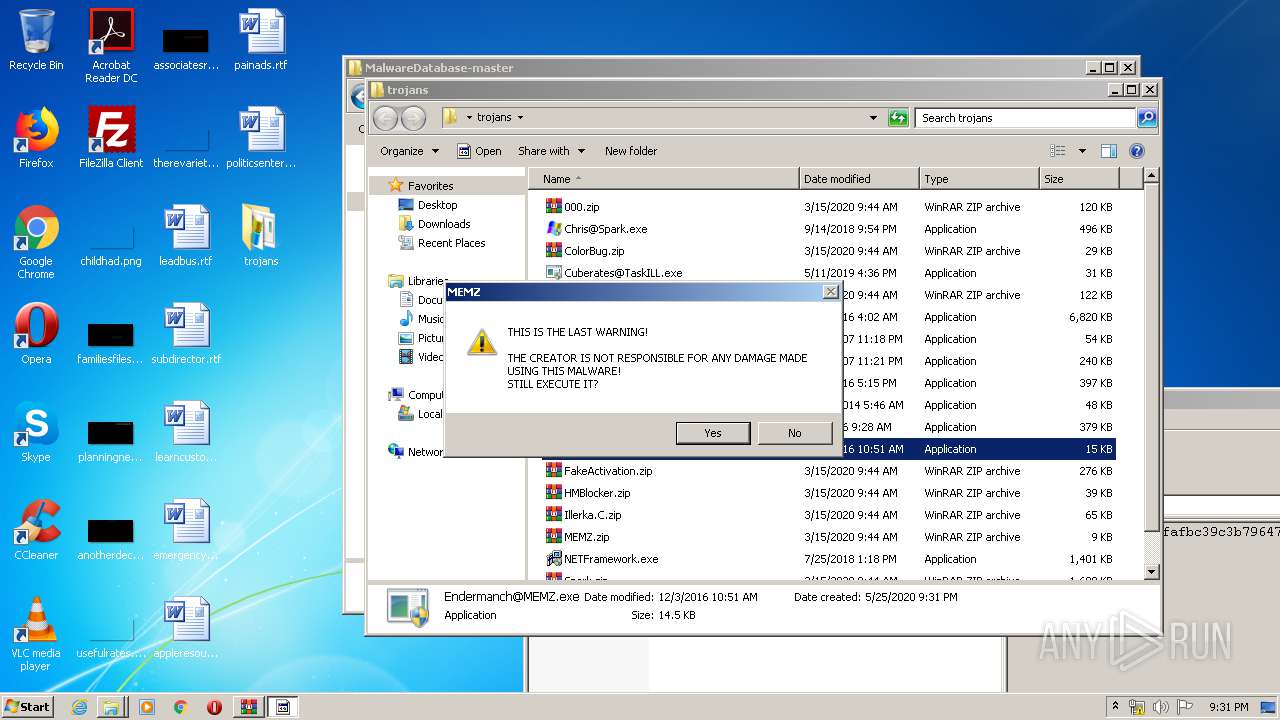The width and height of the screenshot is (1280, 720).
Task: Click file list scrollbar down arrow
Action: click(x=1151, y=571)
